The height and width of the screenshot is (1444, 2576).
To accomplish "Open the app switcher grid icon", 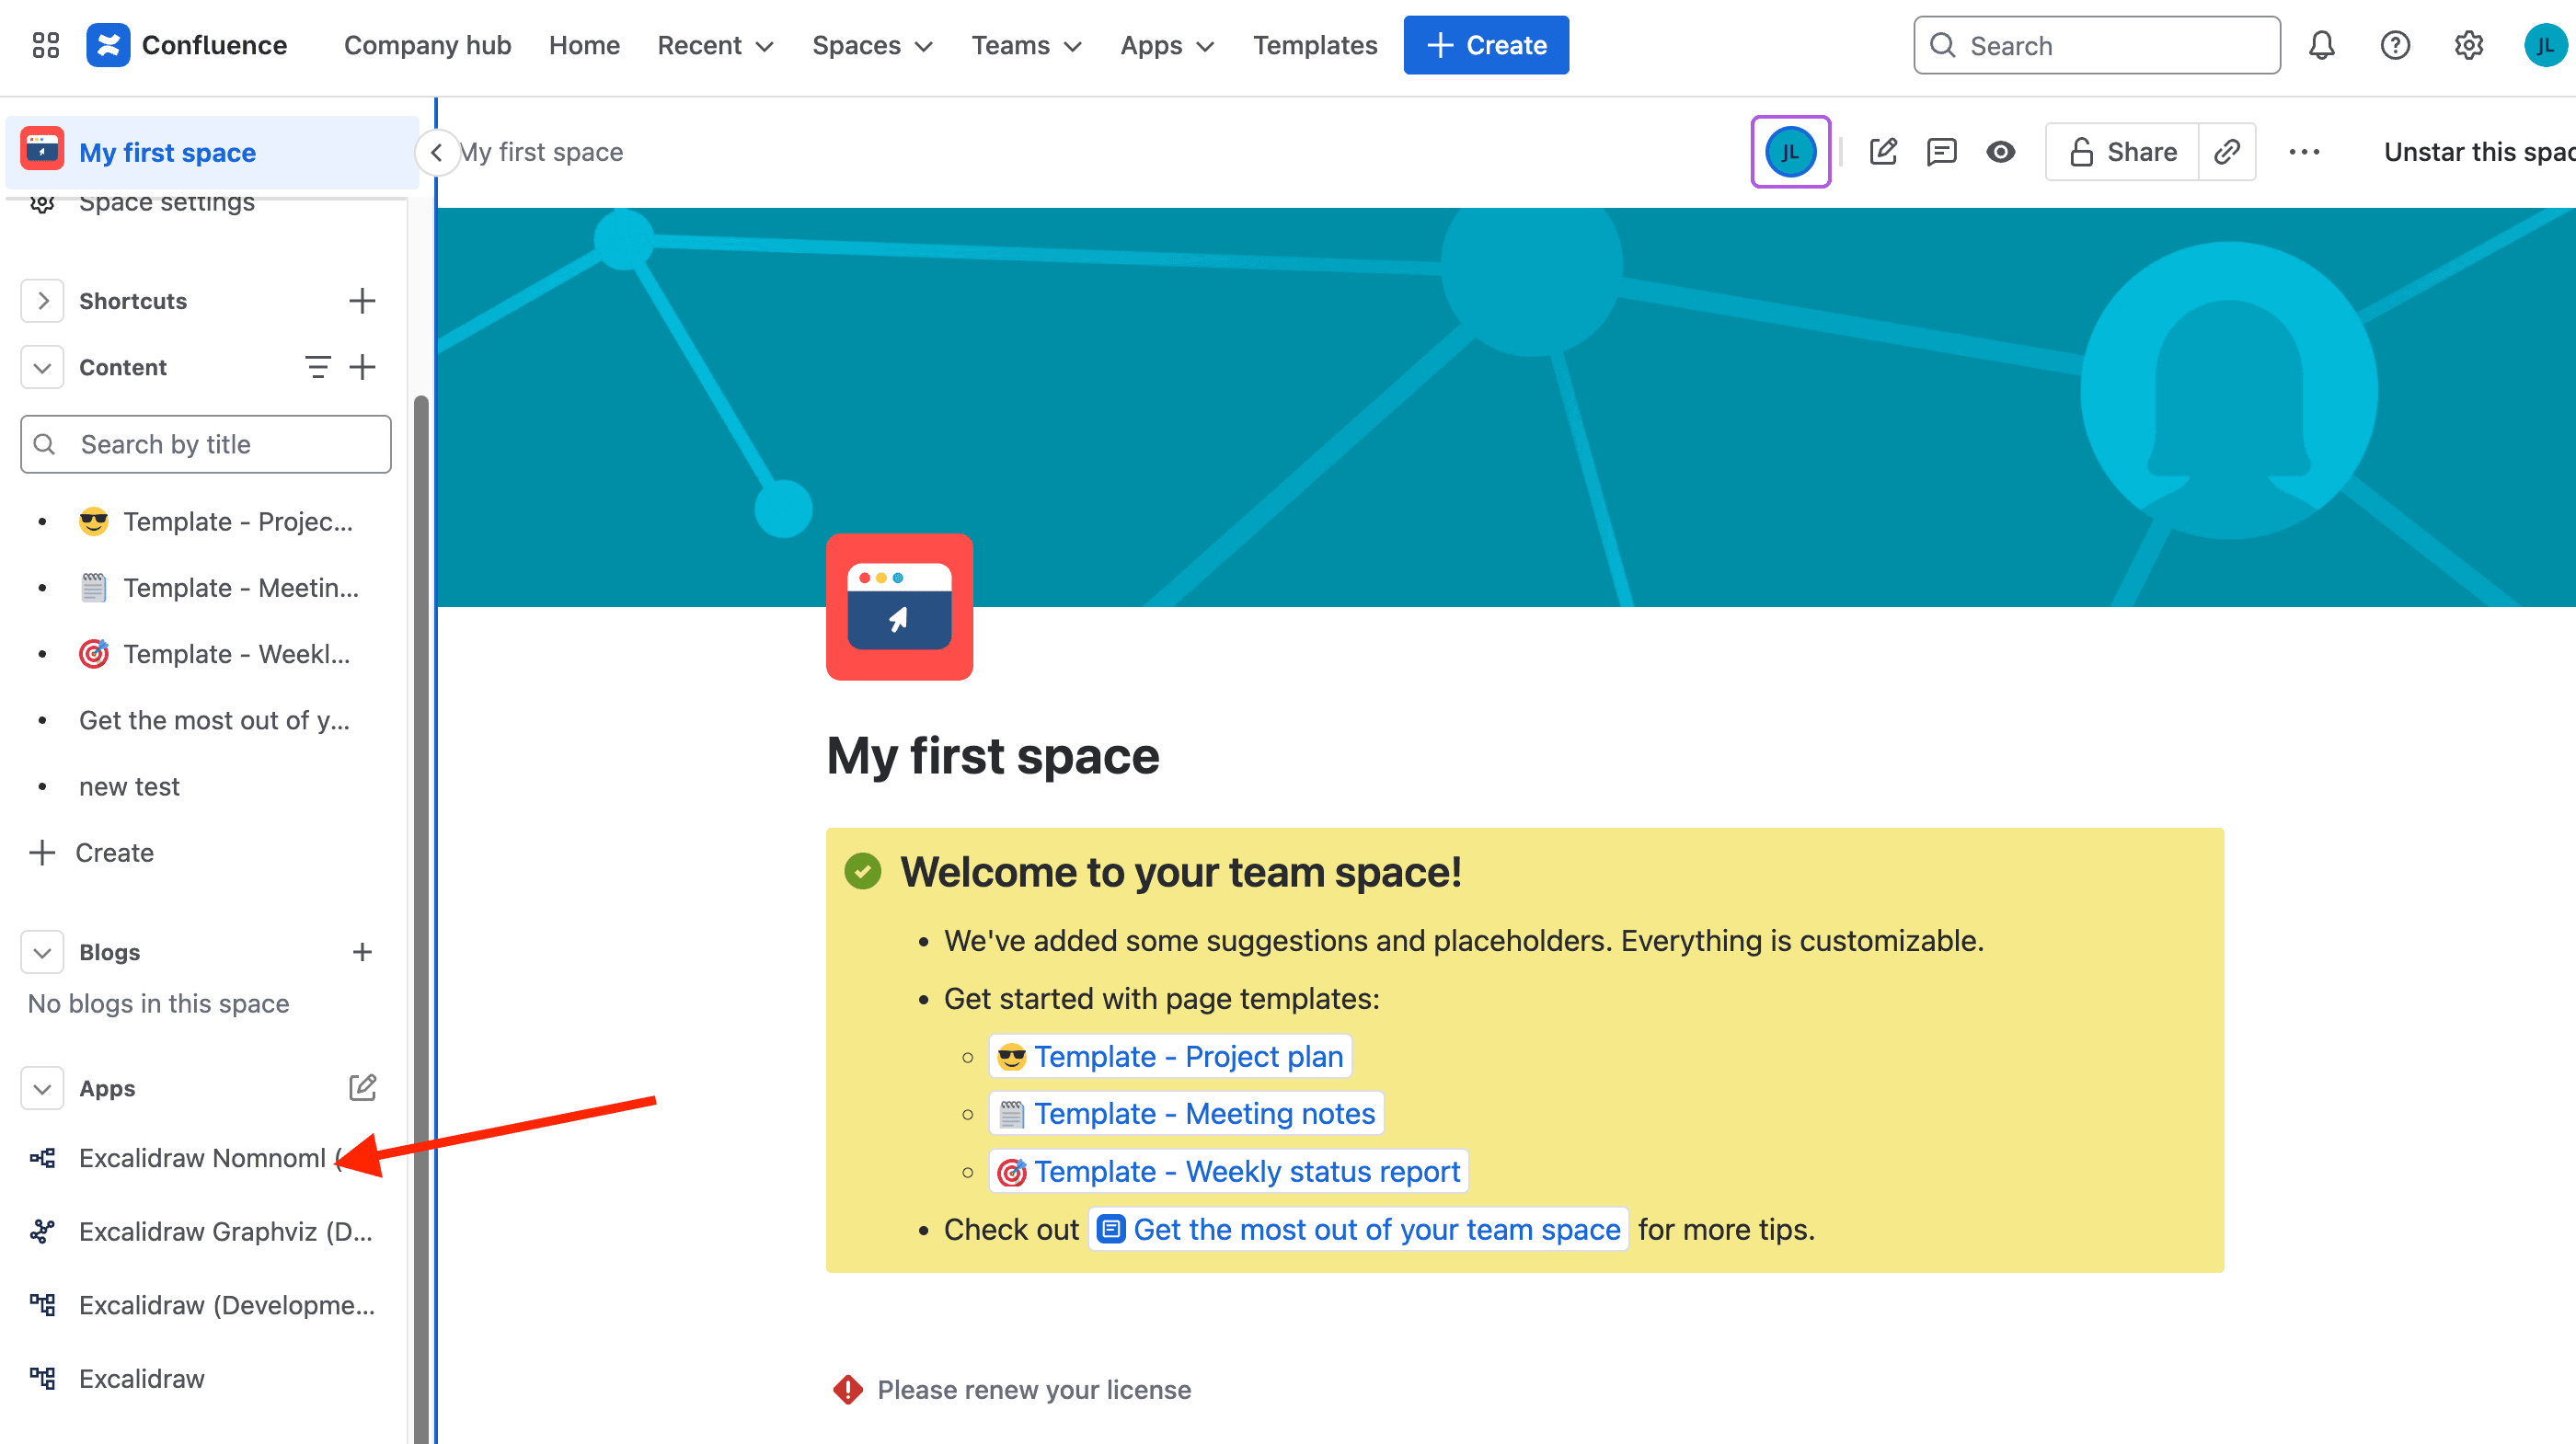I will point(46,45).
